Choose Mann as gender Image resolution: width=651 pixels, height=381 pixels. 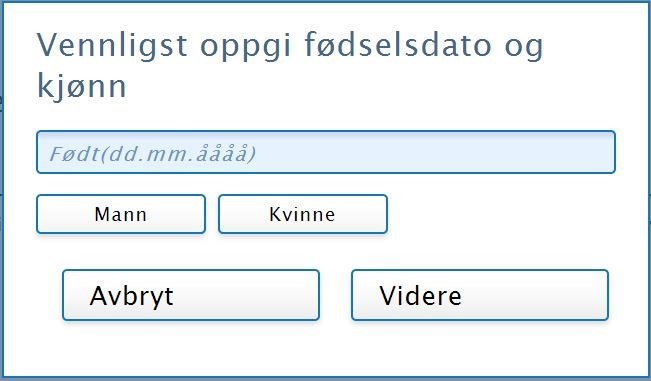tap(121, 214)
